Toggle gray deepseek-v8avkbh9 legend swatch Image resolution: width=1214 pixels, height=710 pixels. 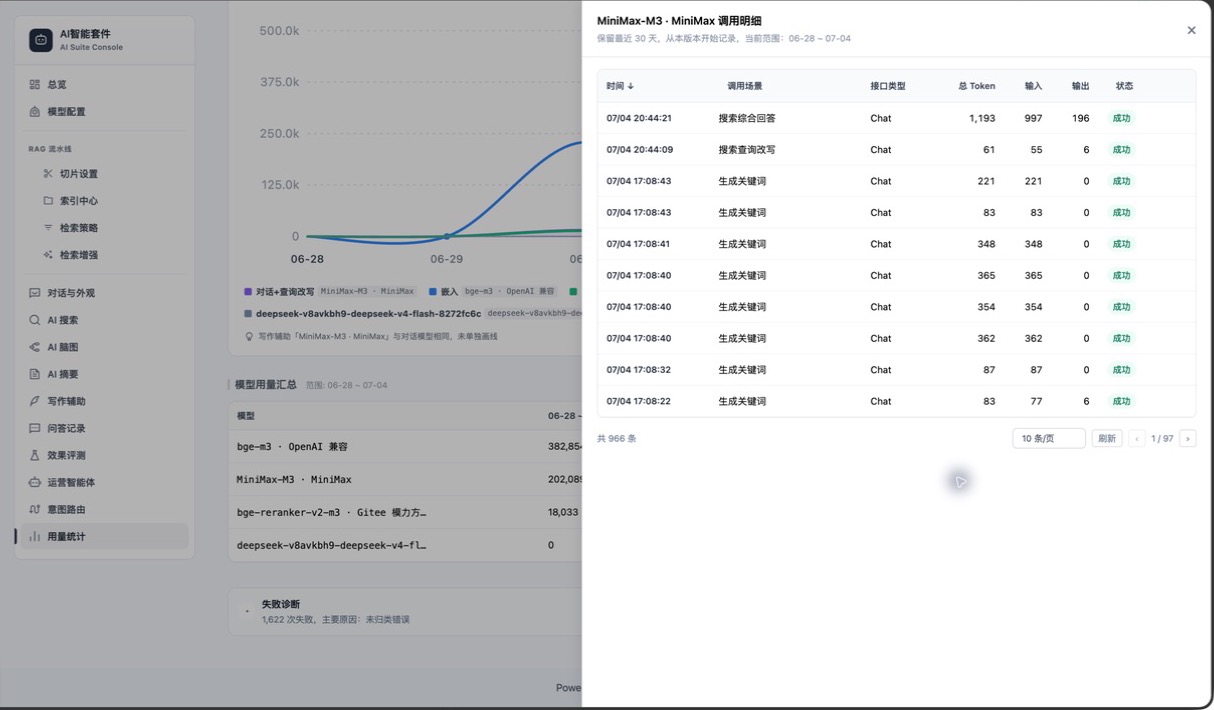point(248,313)
